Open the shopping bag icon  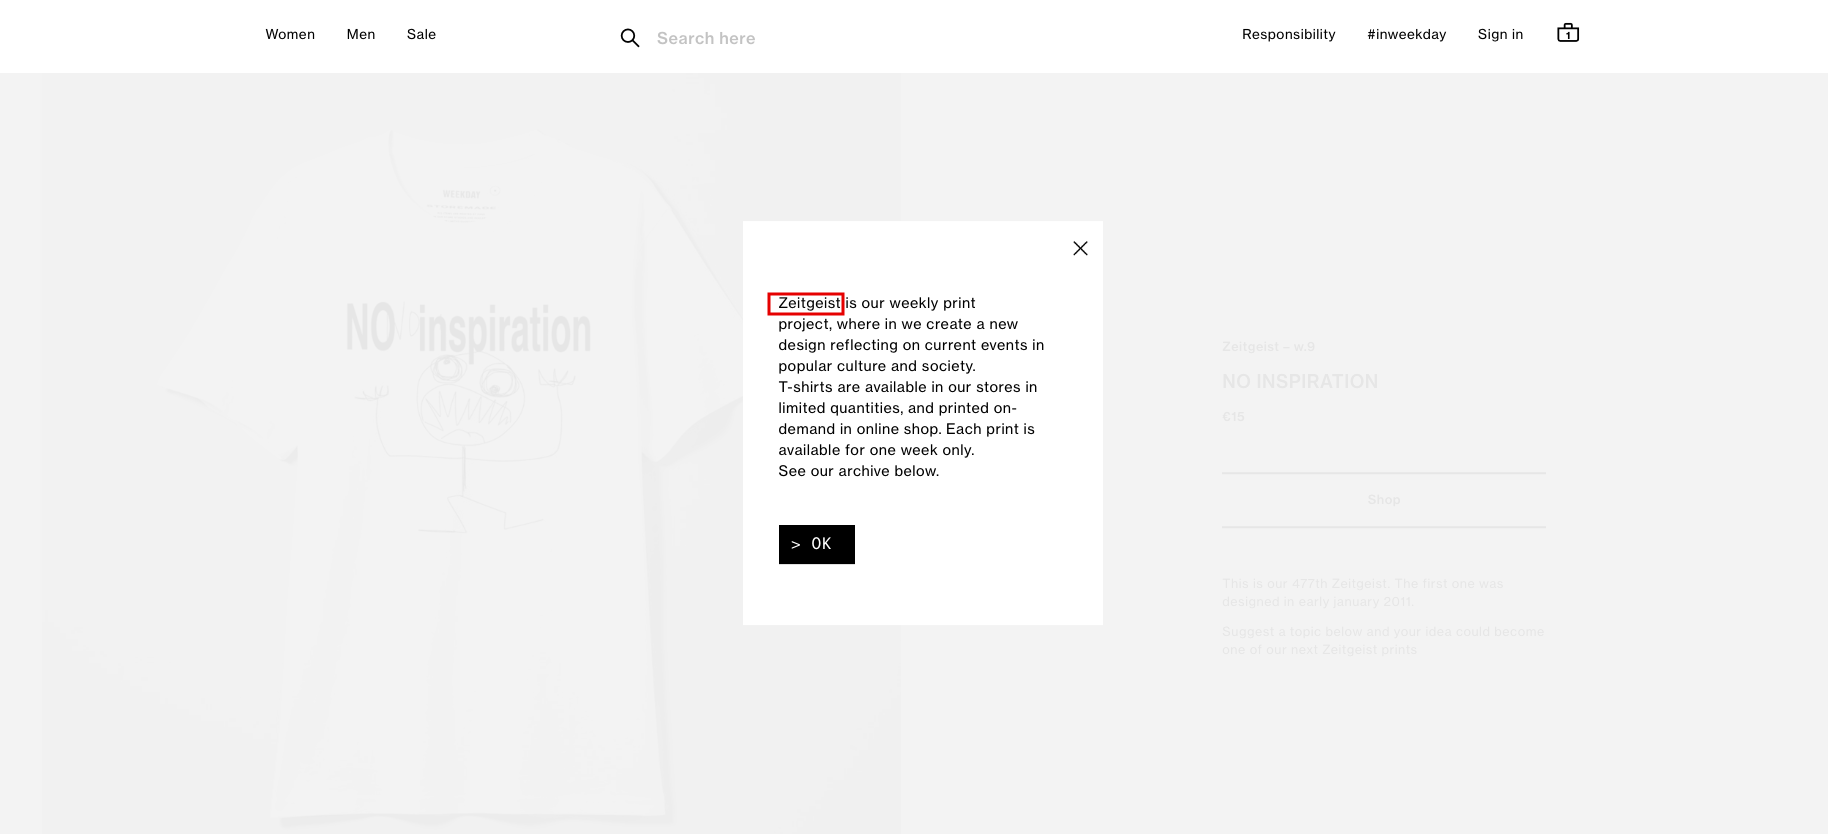1567,34
